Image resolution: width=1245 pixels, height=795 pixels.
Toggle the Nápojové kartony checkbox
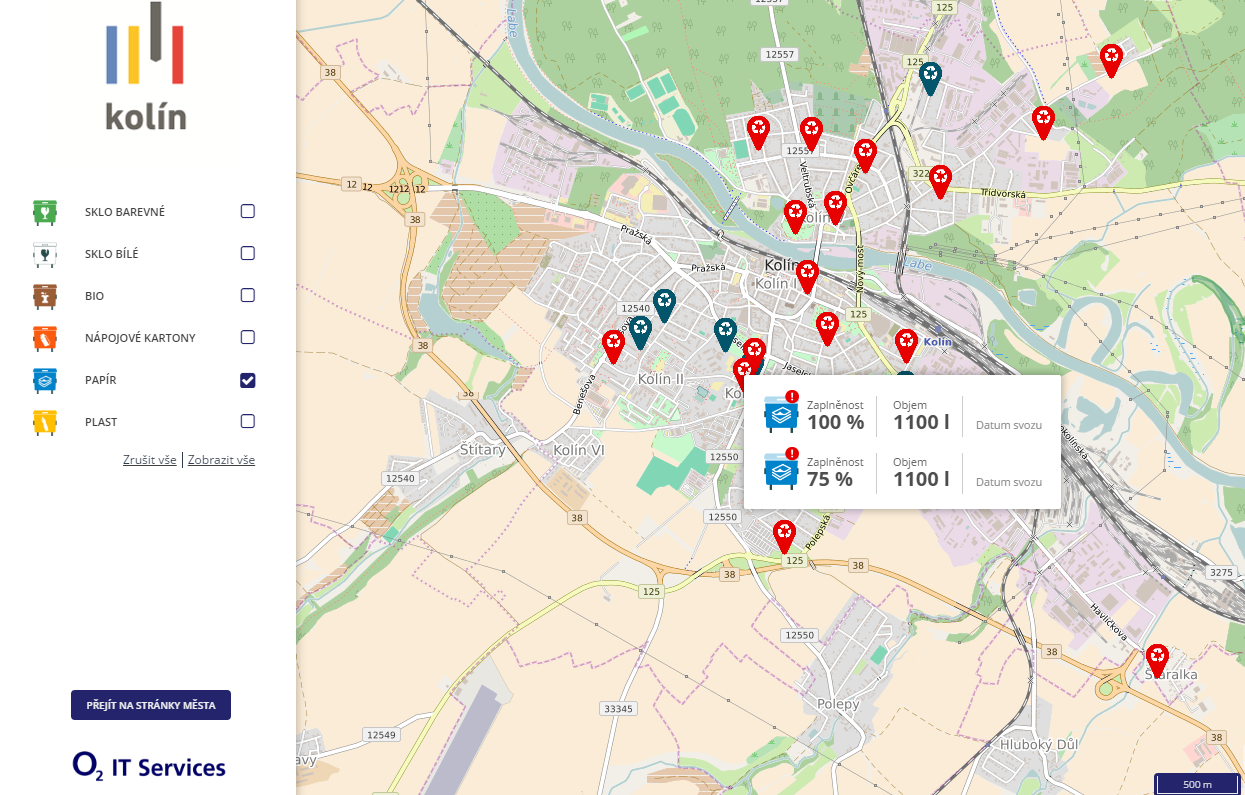tap(248, 338)
